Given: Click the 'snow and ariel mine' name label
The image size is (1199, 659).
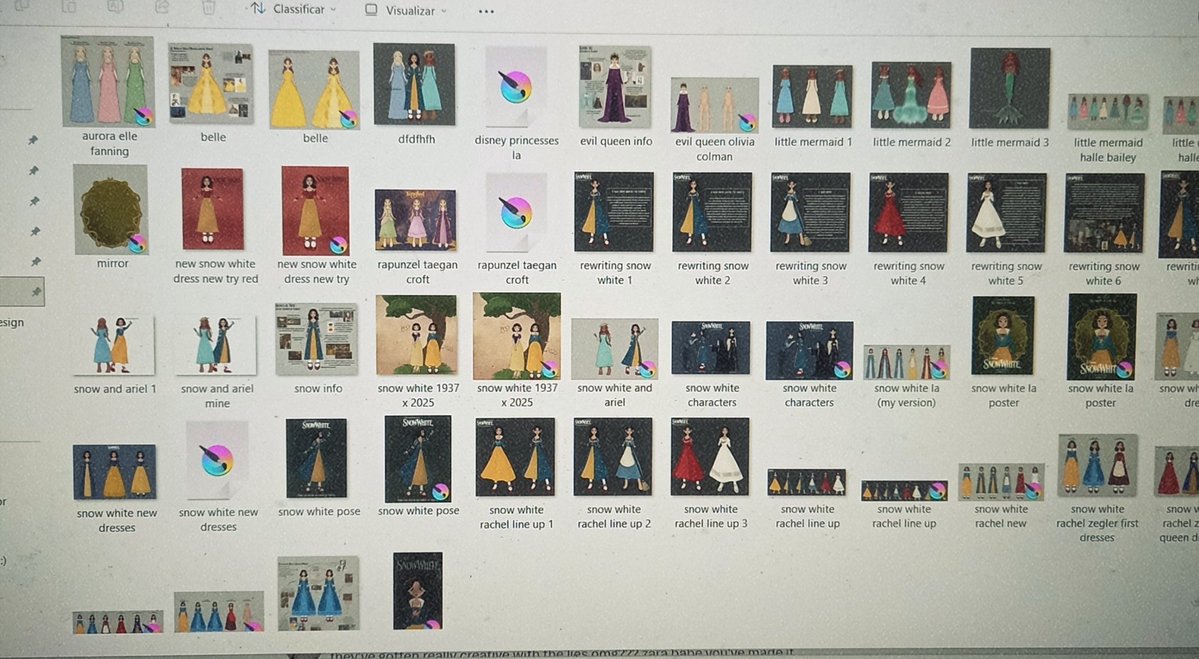Looking at the screenshot, I should (217, 395).
